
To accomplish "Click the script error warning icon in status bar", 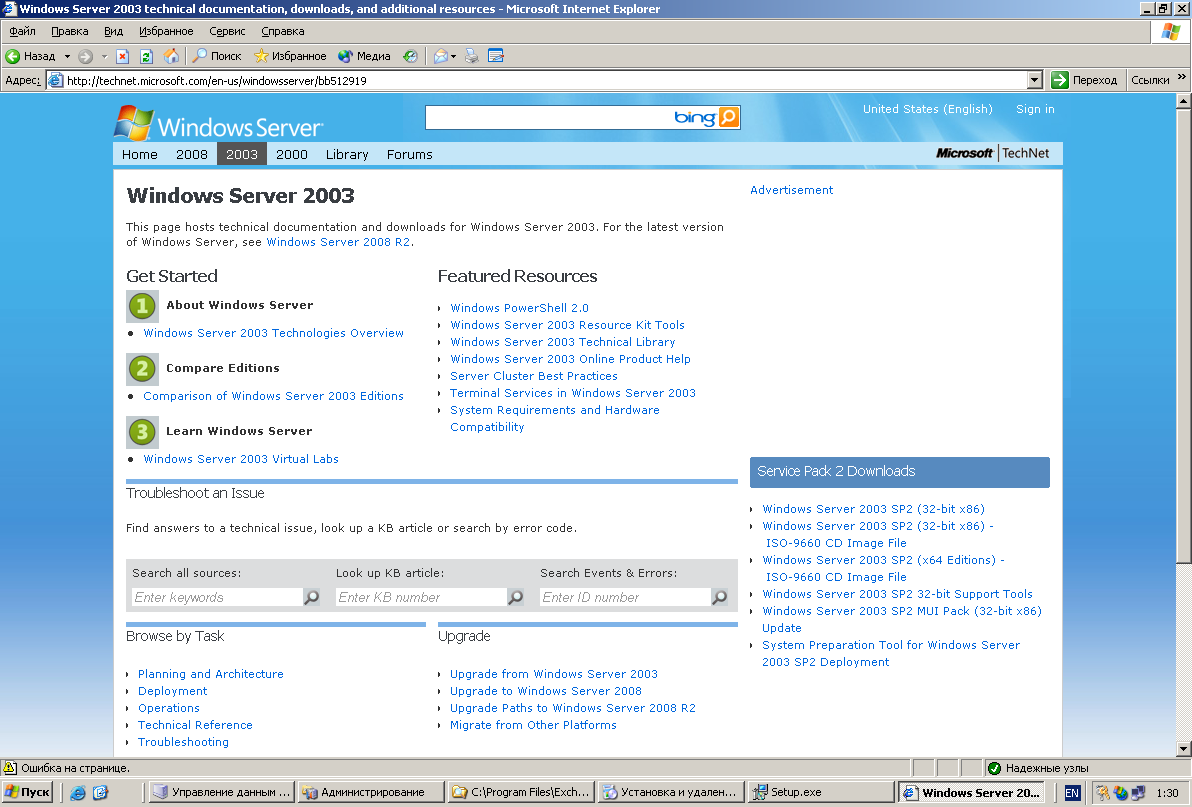I will click(x=10, y=767).
